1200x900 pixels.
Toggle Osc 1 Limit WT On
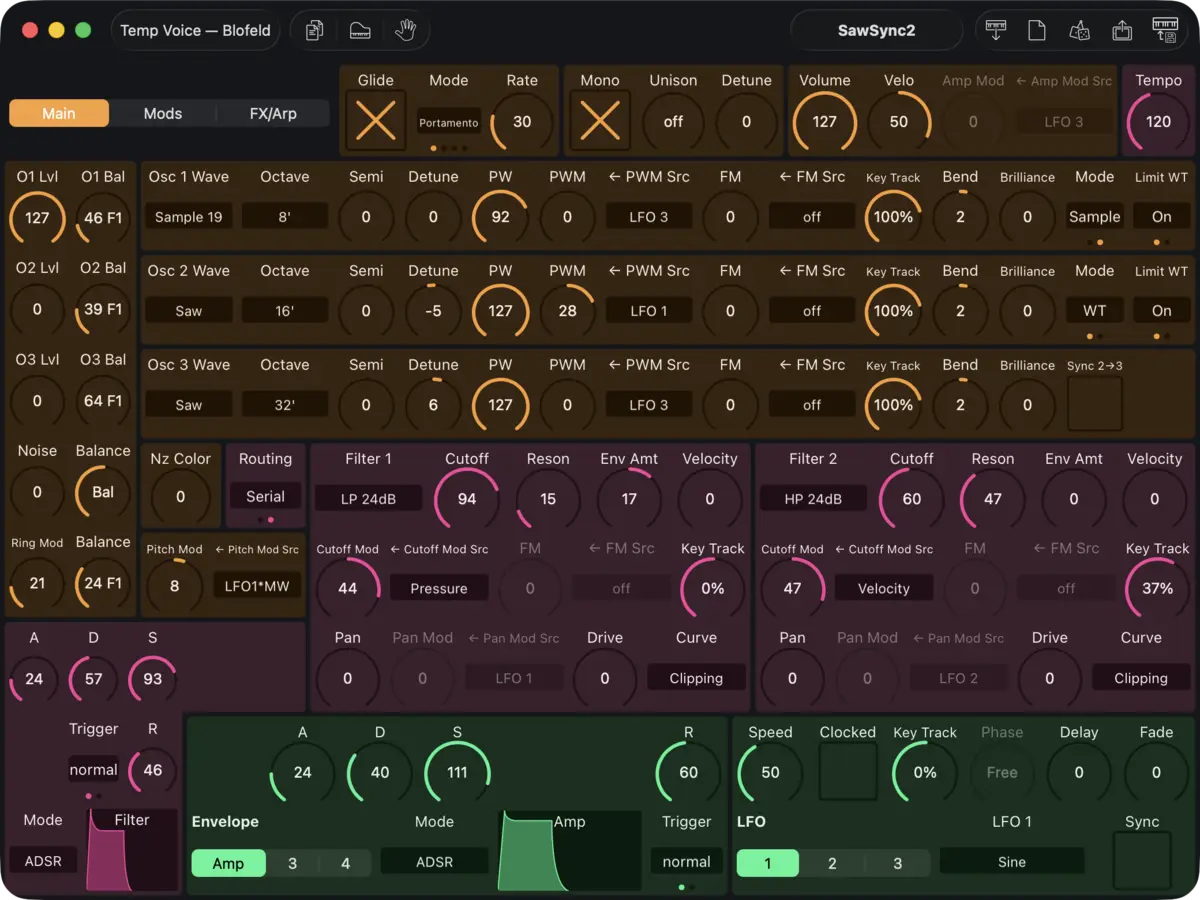click(x=1161, y=216)
